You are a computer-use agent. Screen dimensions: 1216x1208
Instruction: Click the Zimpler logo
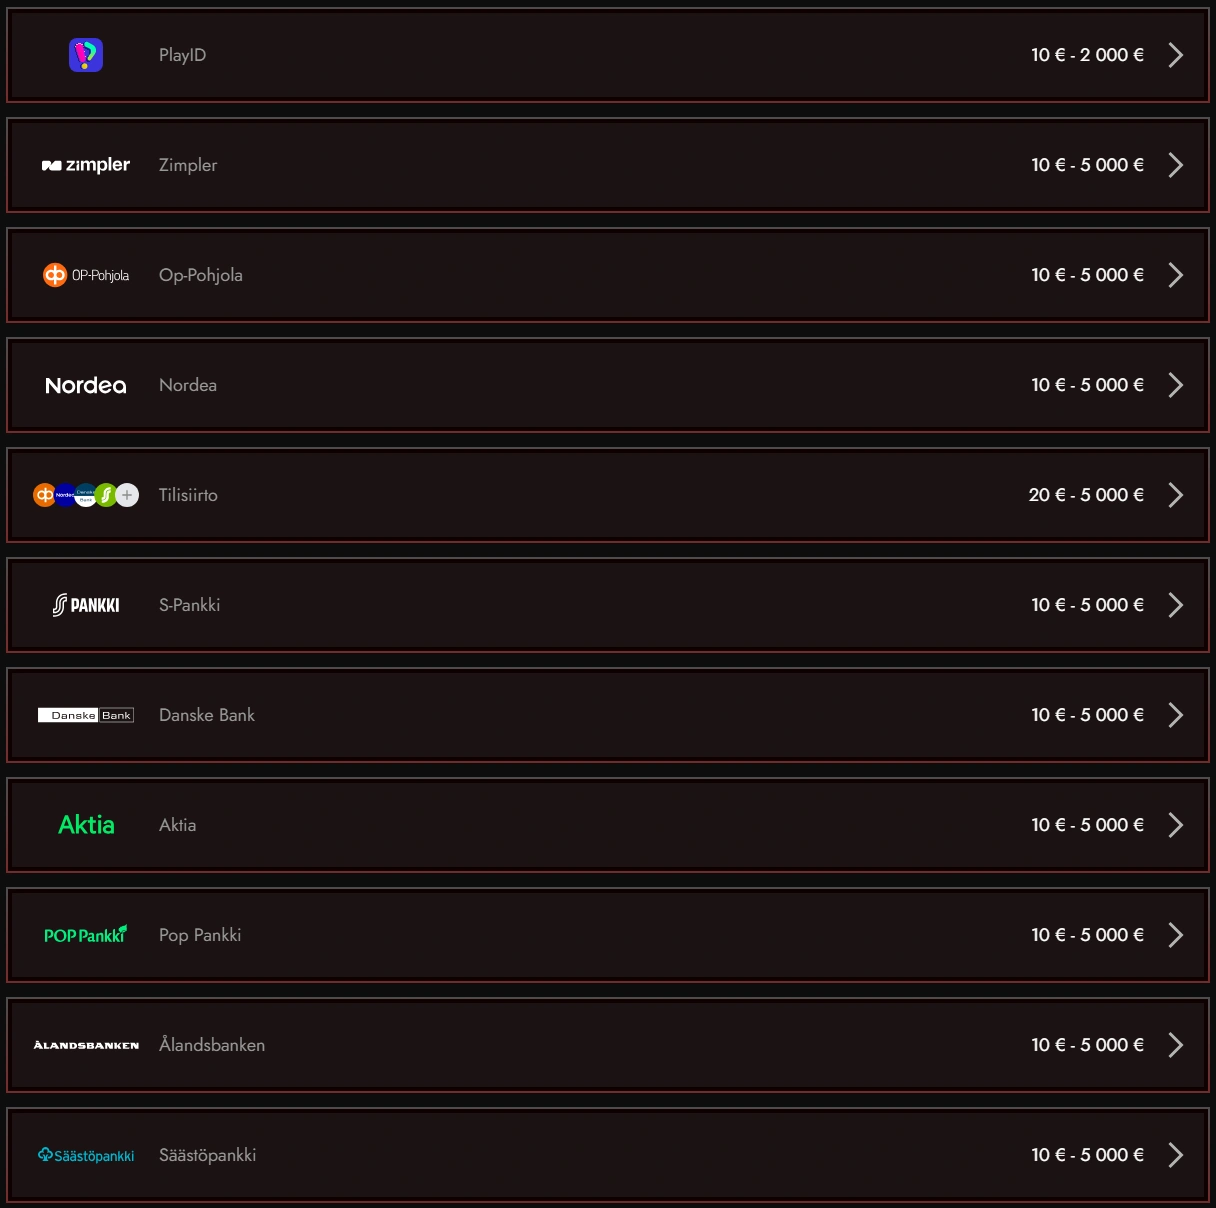(86, 165)
